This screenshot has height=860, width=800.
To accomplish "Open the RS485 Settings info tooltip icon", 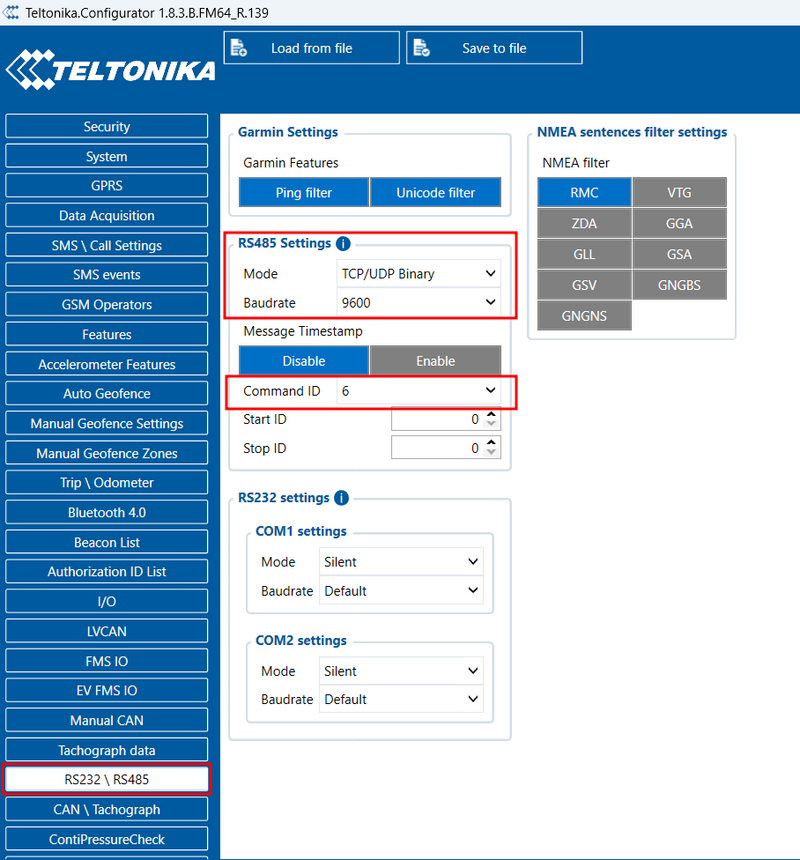I will 342,243.
